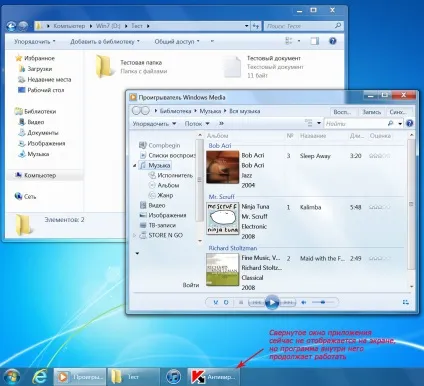This screenshot has height=386, width=424.
Task: Skip to next track in Media Player
Action: point(287,303)
